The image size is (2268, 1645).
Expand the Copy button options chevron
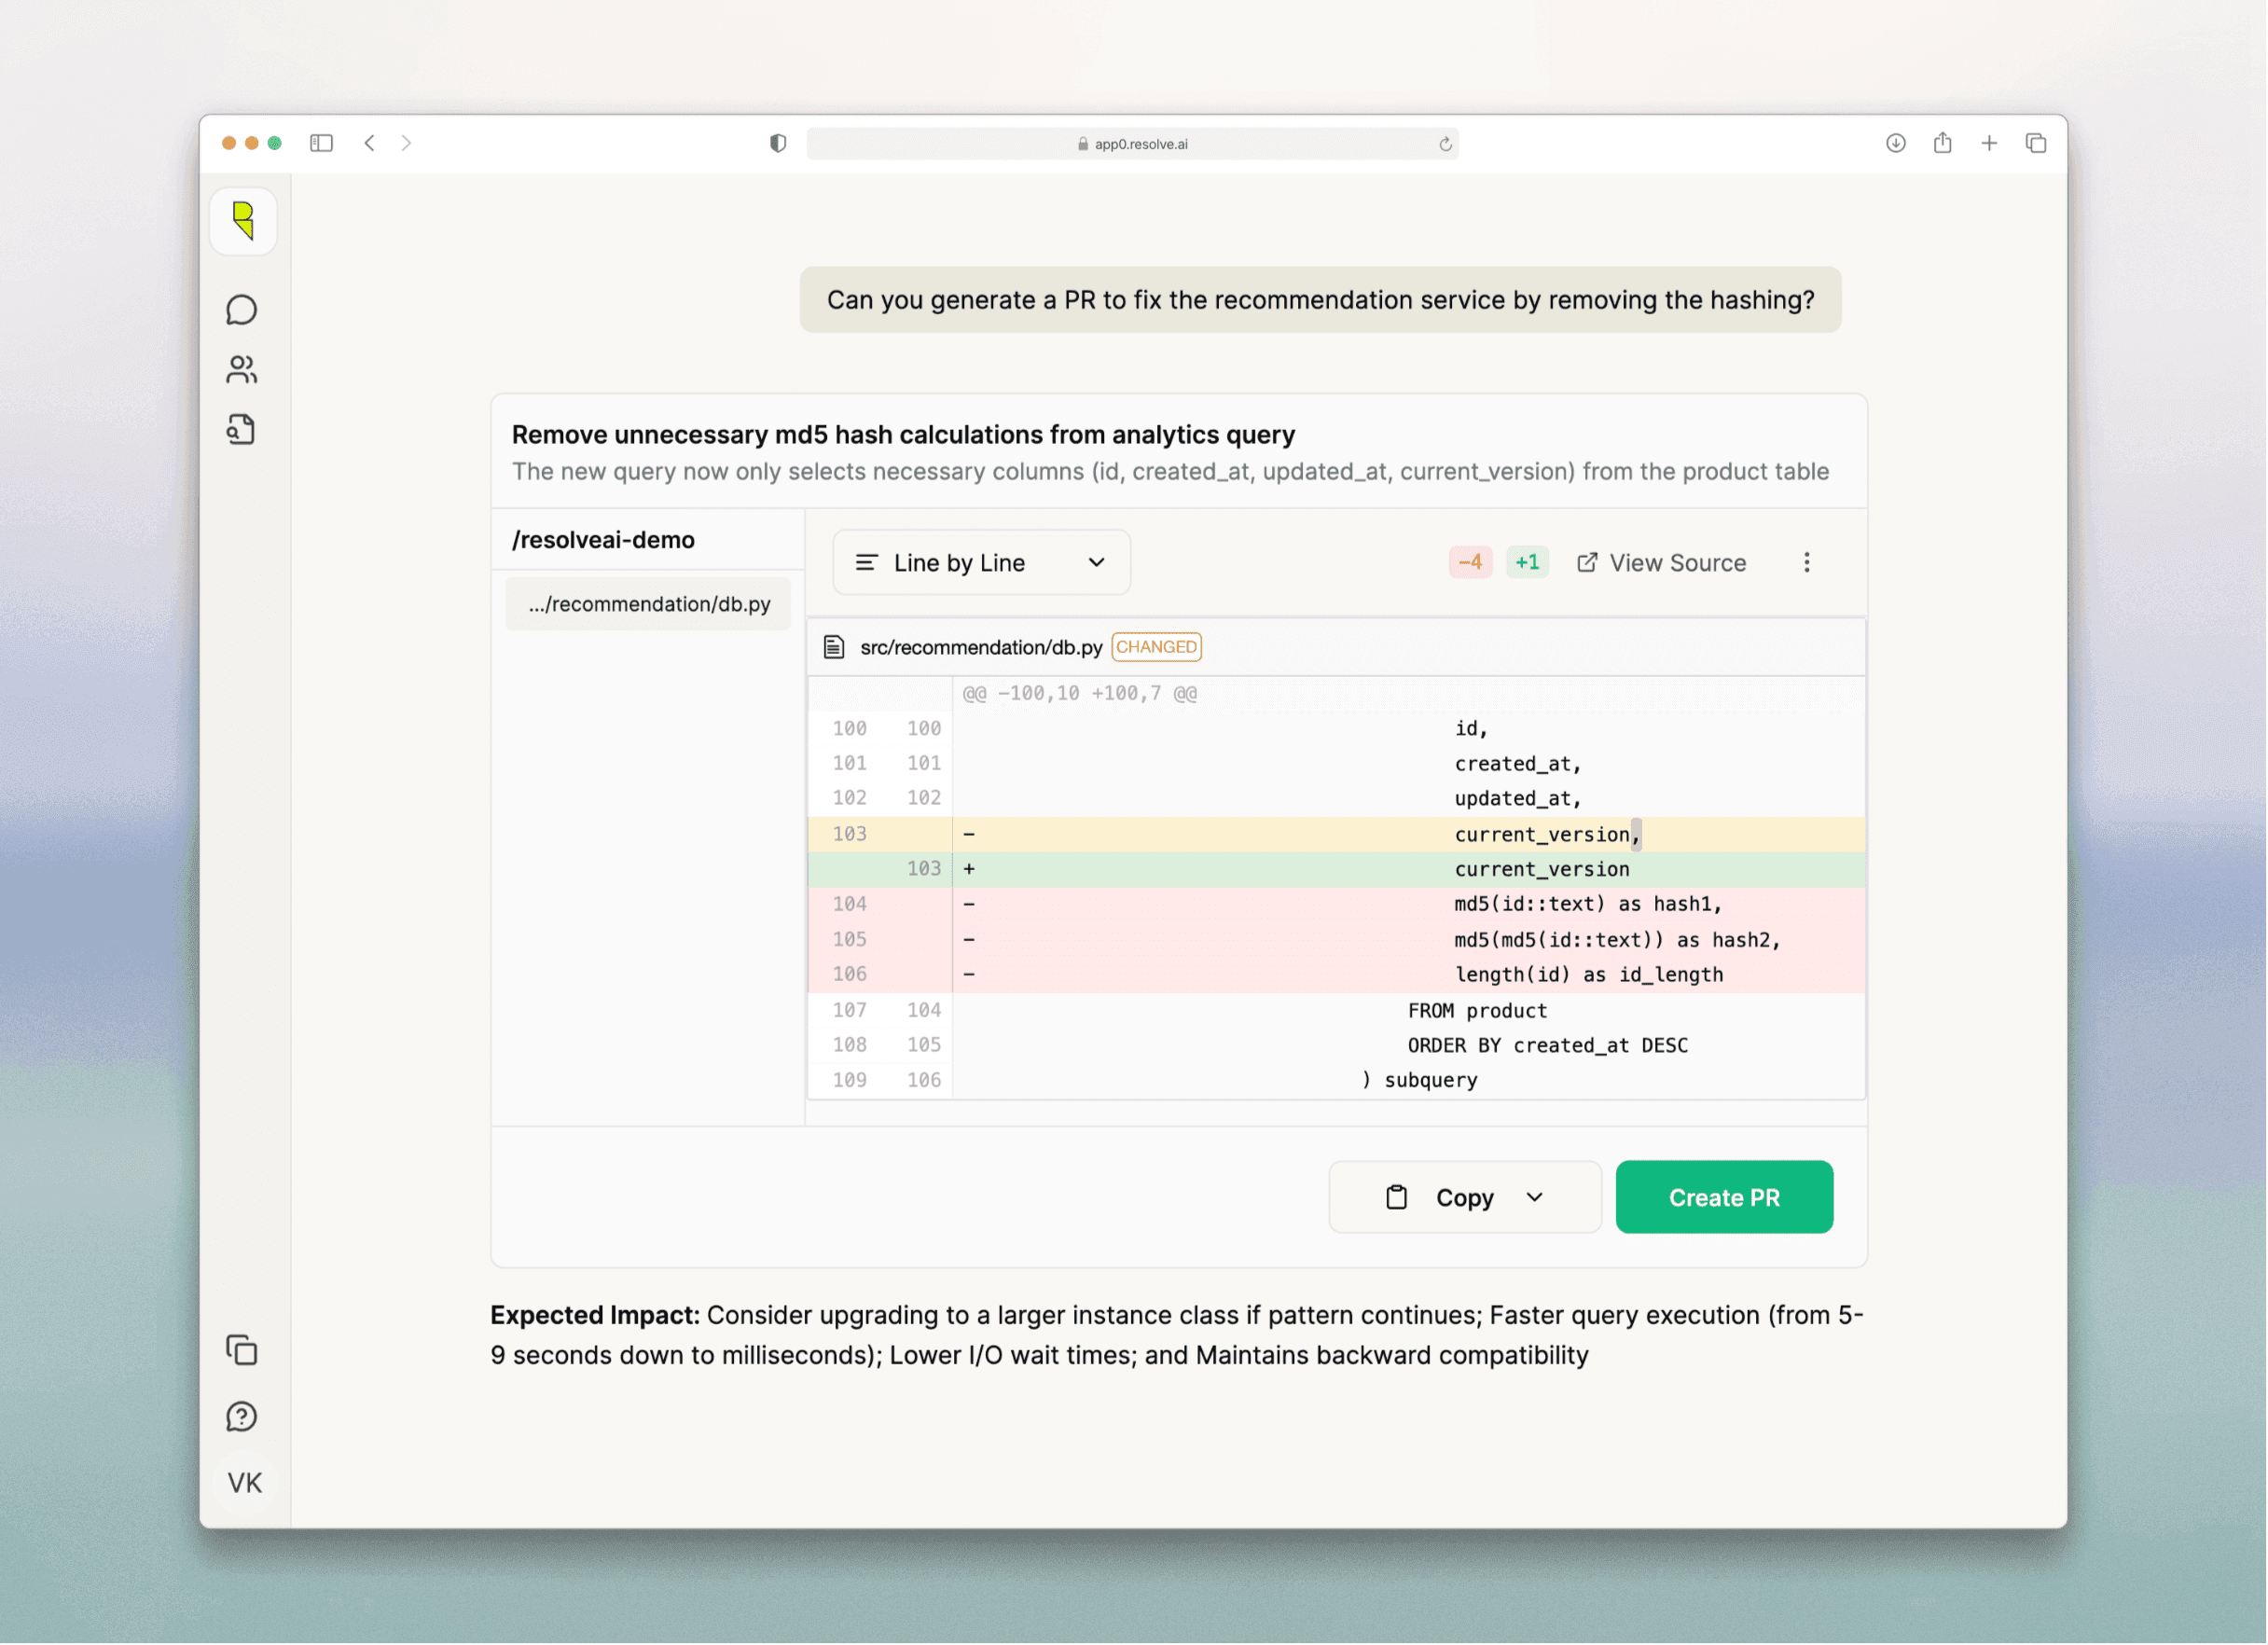[x=1533, y=1197]
